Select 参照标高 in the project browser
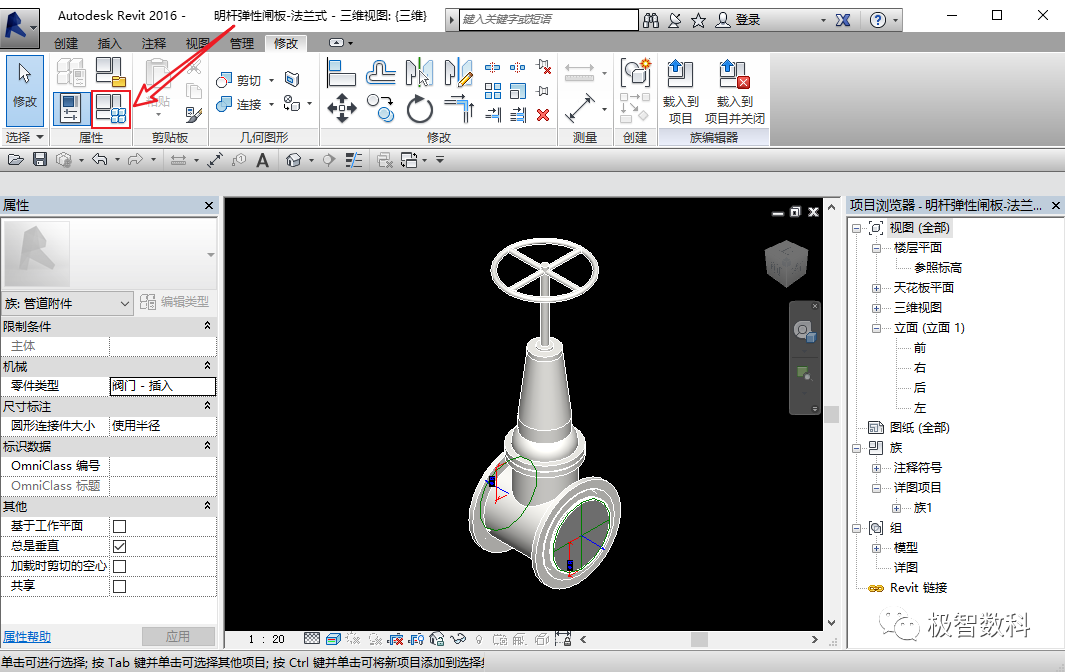1065x672 pixels. click(x=937, y=268)
